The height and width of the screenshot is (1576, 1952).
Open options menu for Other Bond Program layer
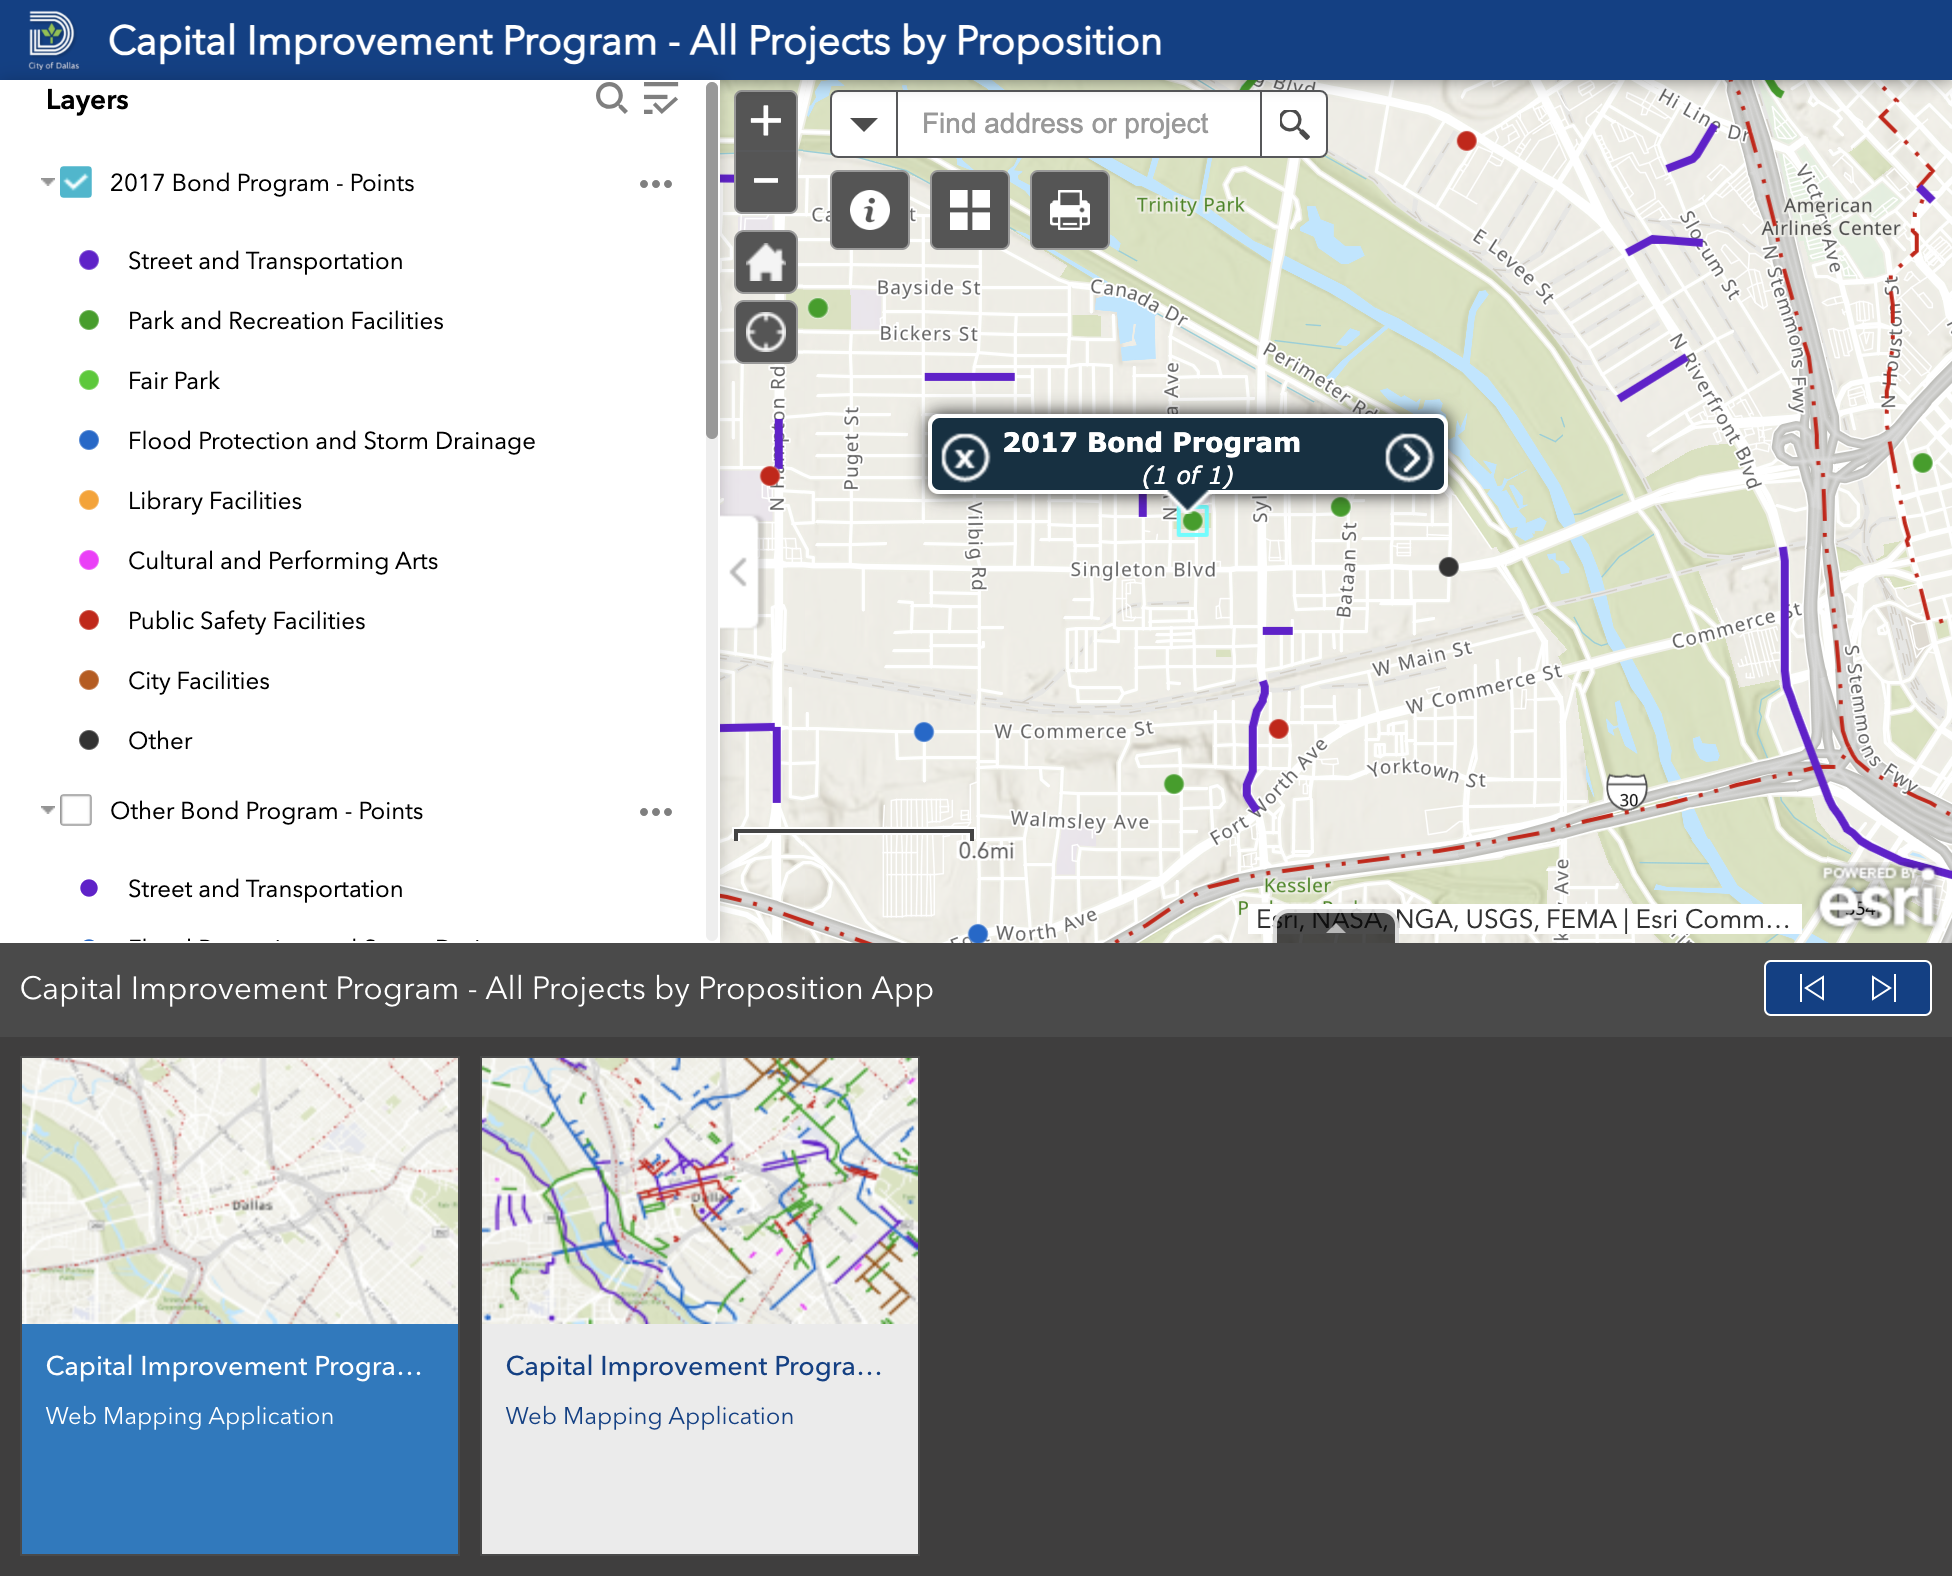(x=656, y=812)
